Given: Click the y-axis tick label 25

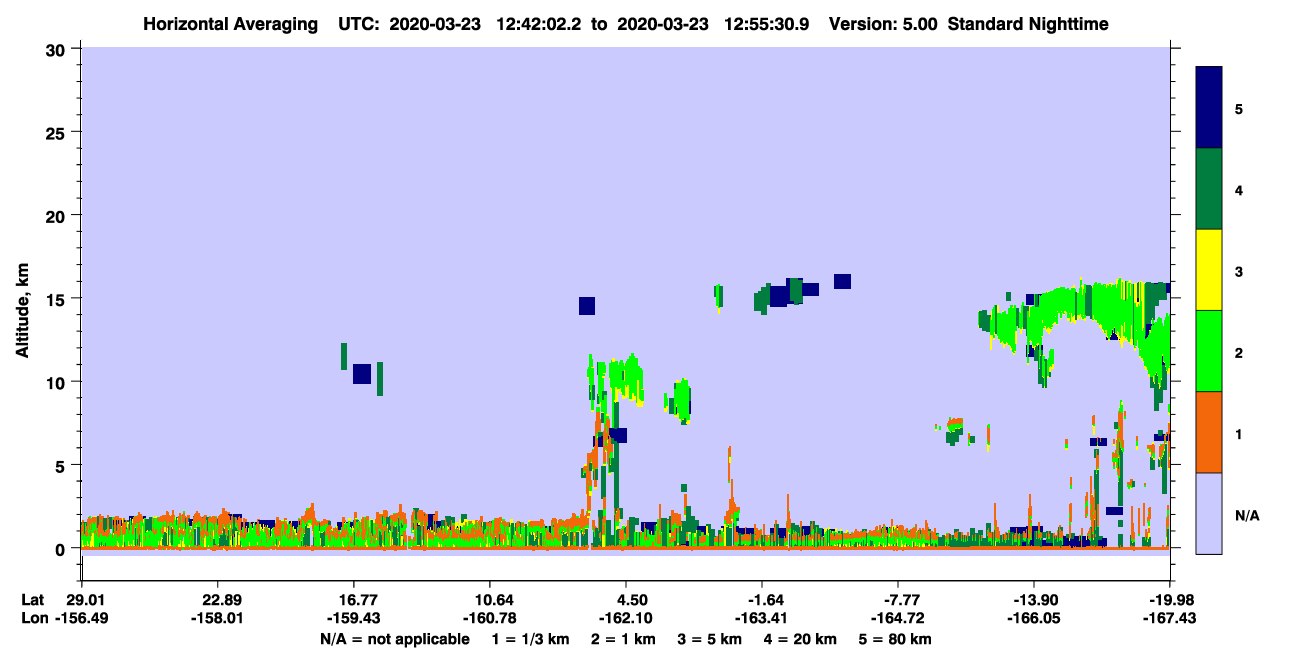Looking at the screenshot, I should click(58, 132).
